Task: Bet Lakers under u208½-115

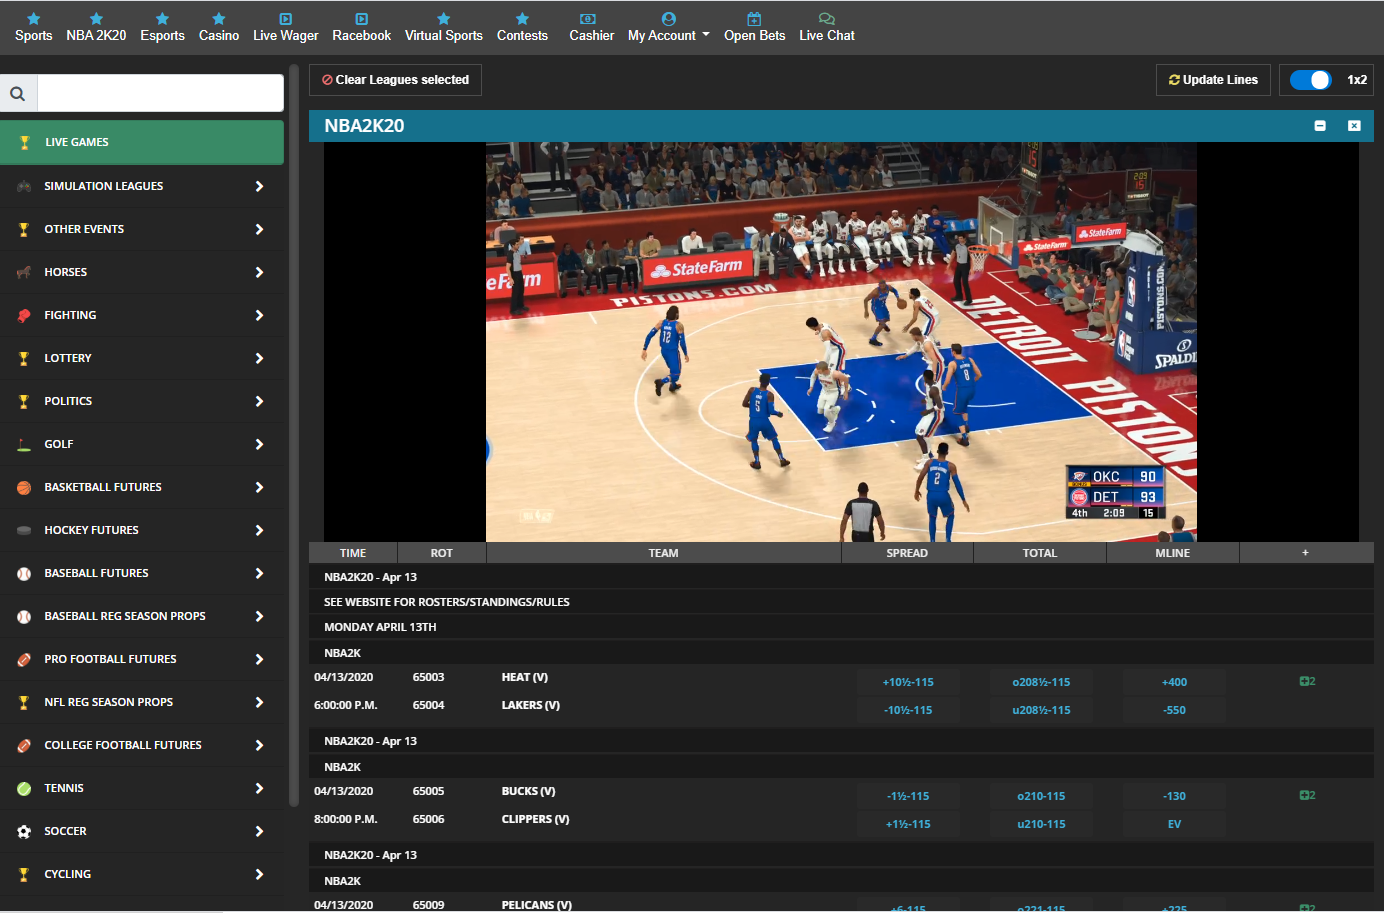Action: [1041, 710]
